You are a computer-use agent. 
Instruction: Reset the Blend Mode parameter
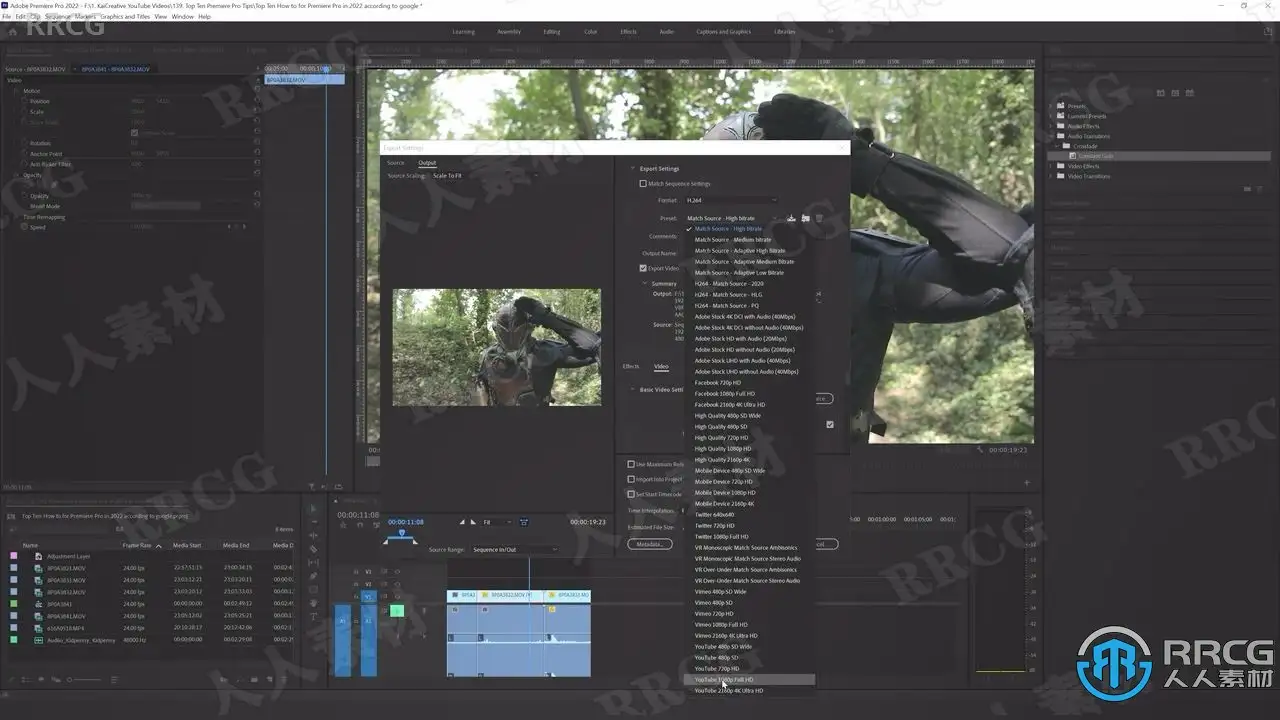(257, 206)
